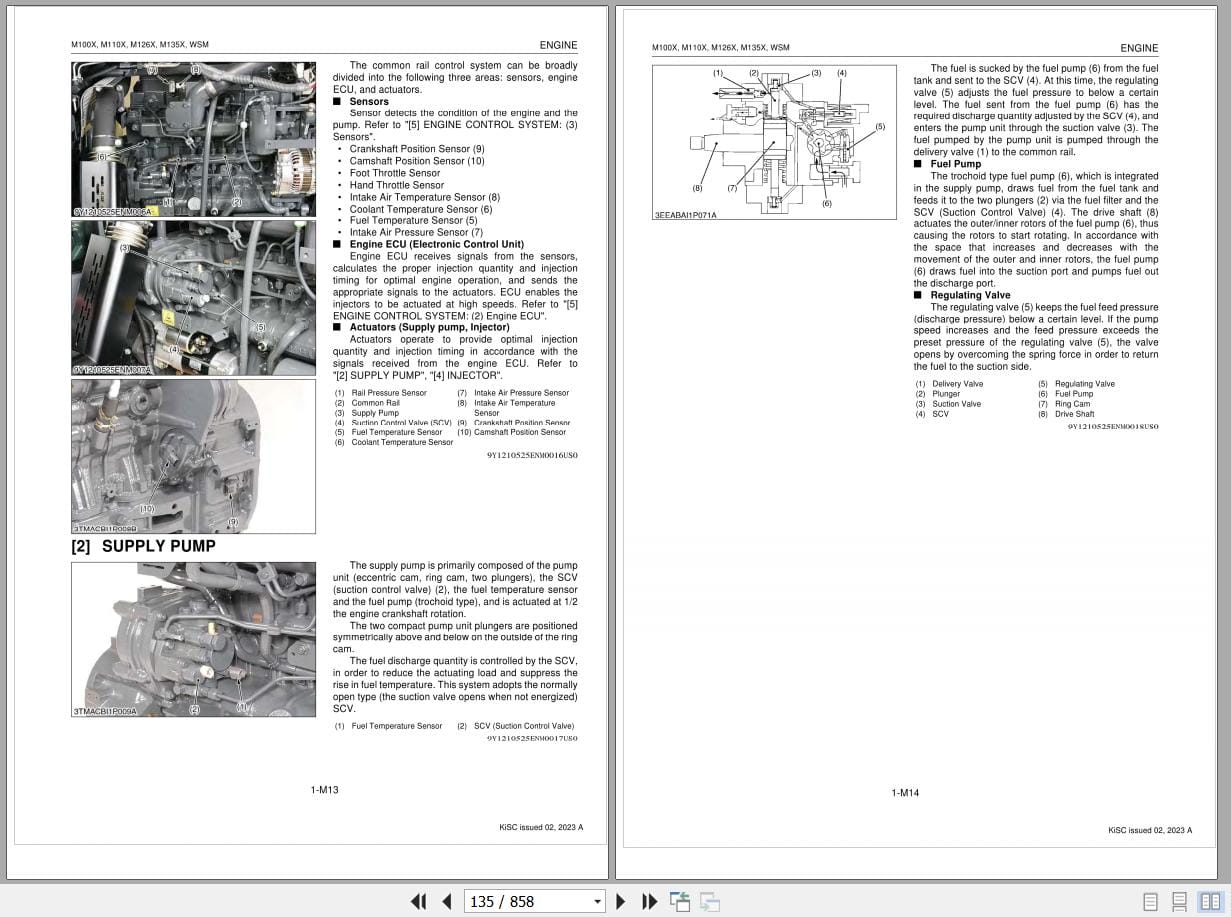Go back one page using the previous page arrow

(447, 901)
